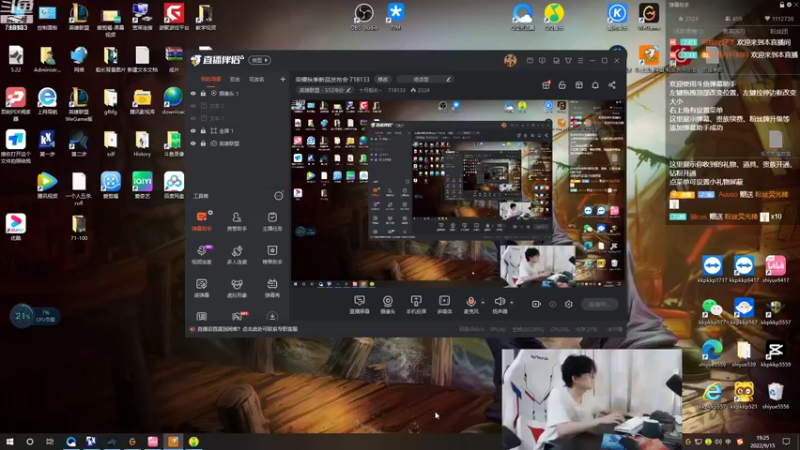
Task: Select the 双击 scene tab
Action: pyautogui.click(x=235, y=79)
